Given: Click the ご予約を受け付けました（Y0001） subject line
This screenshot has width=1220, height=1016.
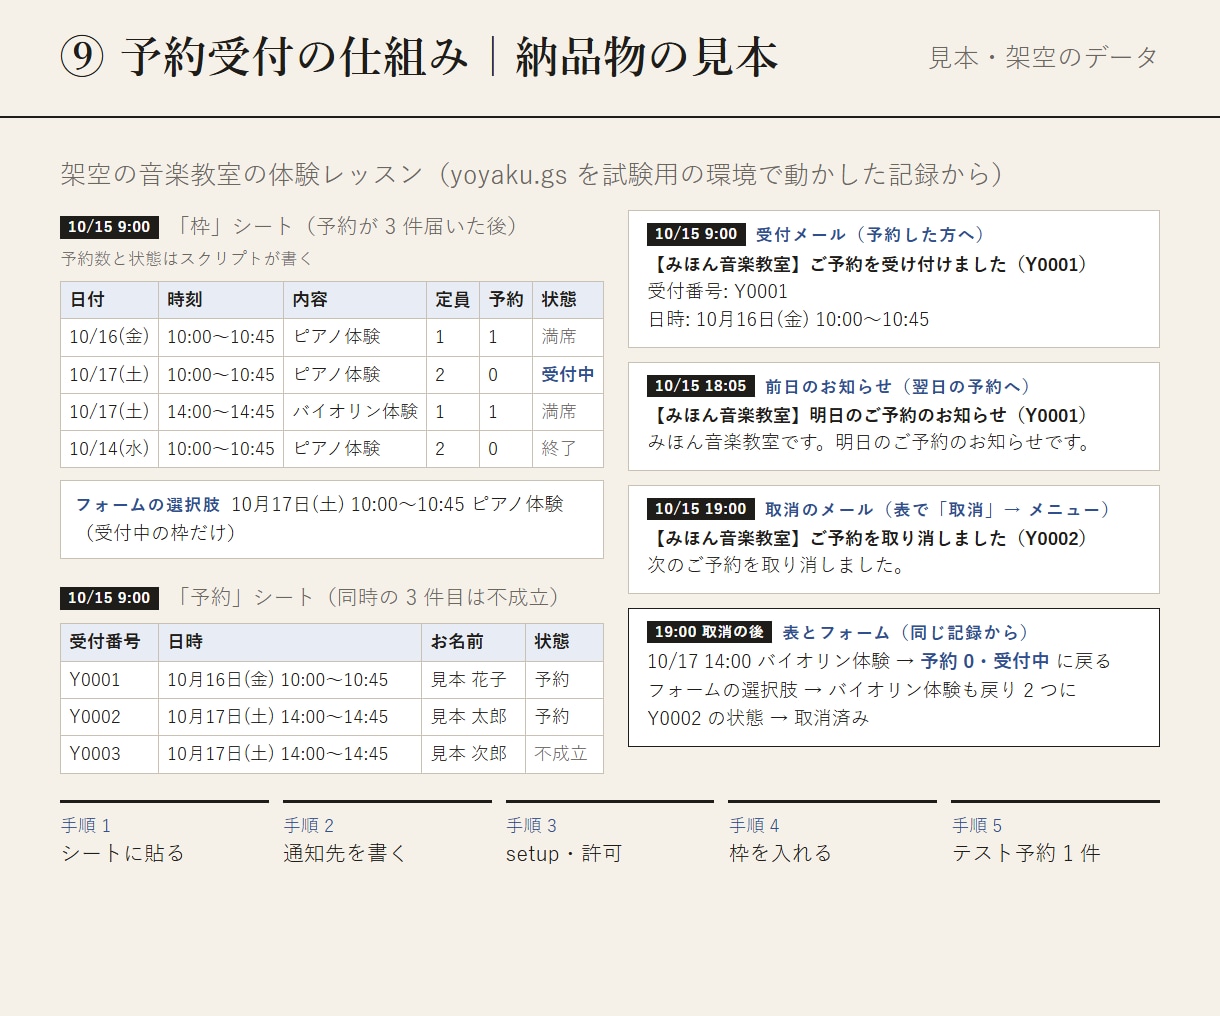Looking at the screenshot, I should click(868, 264).
